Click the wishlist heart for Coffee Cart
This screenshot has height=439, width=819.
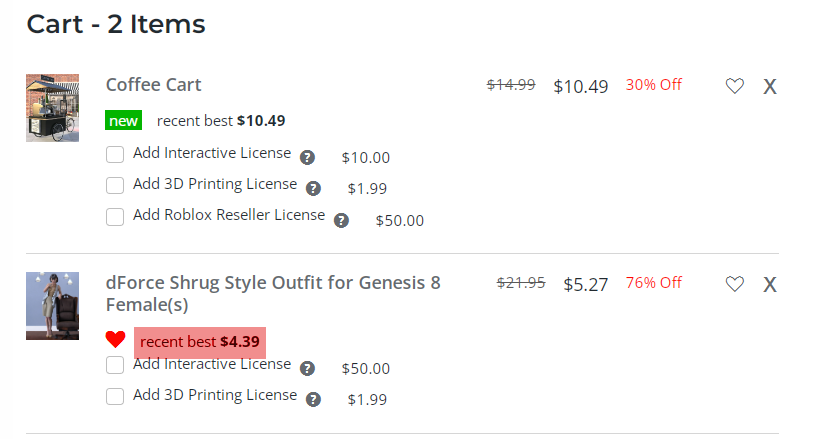coord(735,86)
